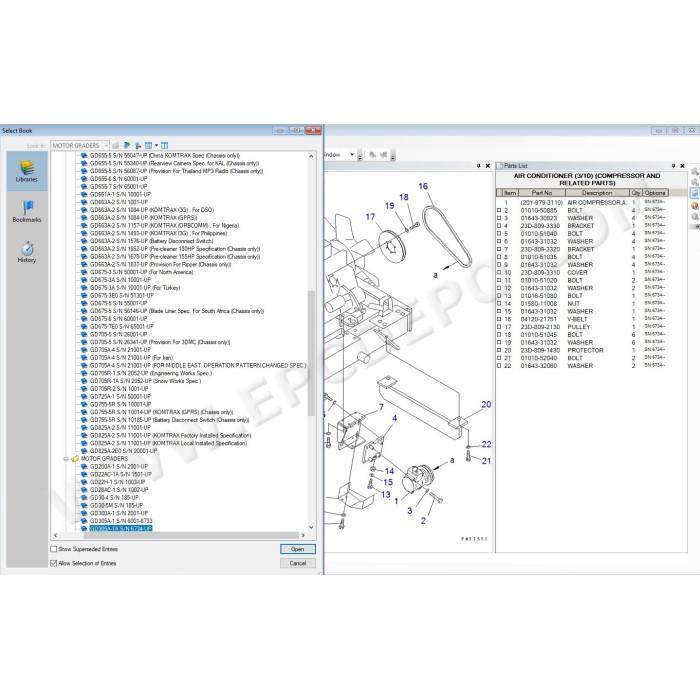
Task: Open the view options dropdown arrow in Select Book
Action: (x=156, y=146)
